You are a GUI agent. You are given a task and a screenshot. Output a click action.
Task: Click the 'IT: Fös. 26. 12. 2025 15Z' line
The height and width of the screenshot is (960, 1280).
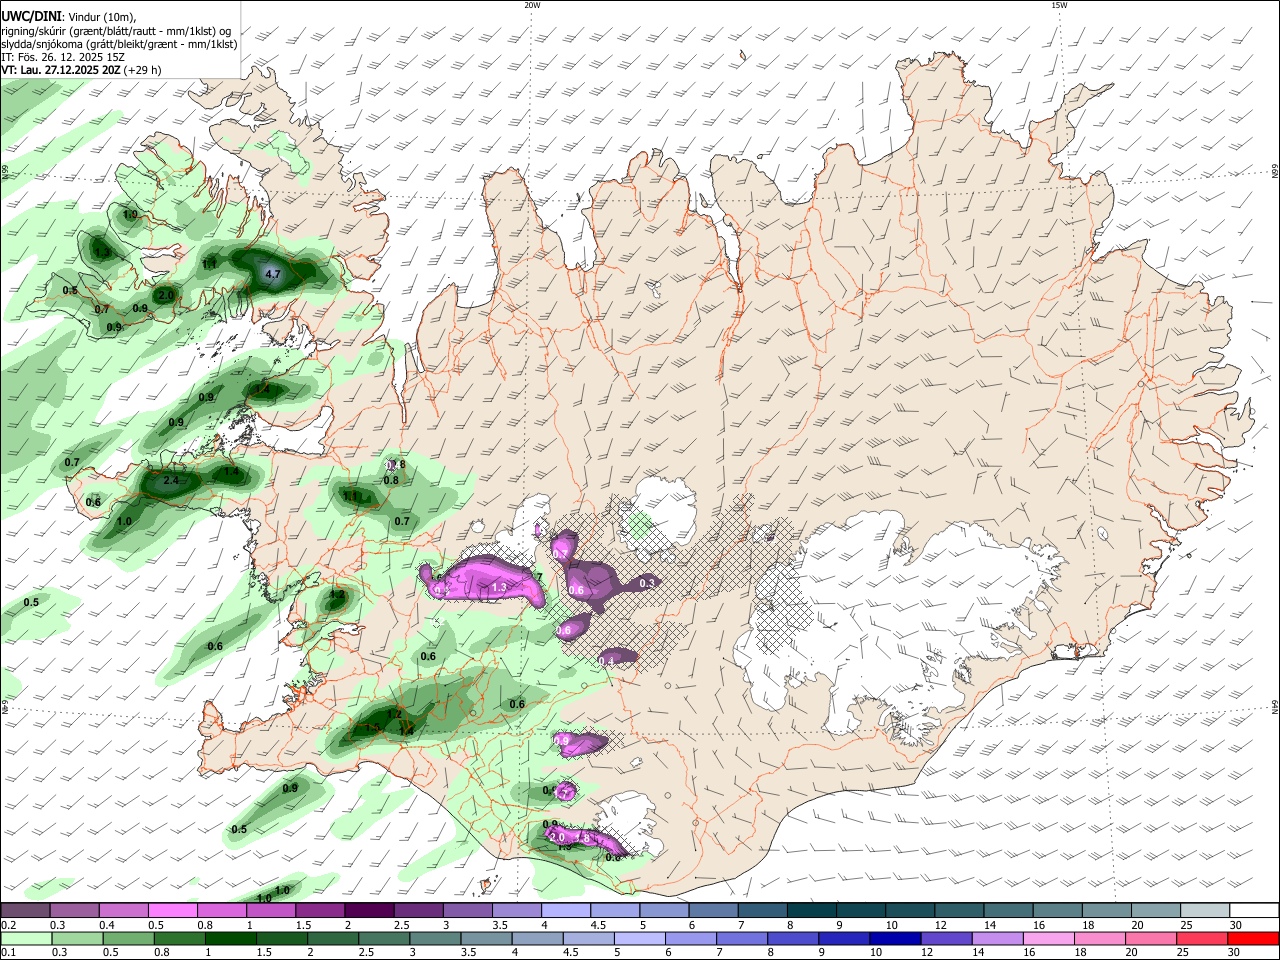pyautogui.click(x=63, y=57)
